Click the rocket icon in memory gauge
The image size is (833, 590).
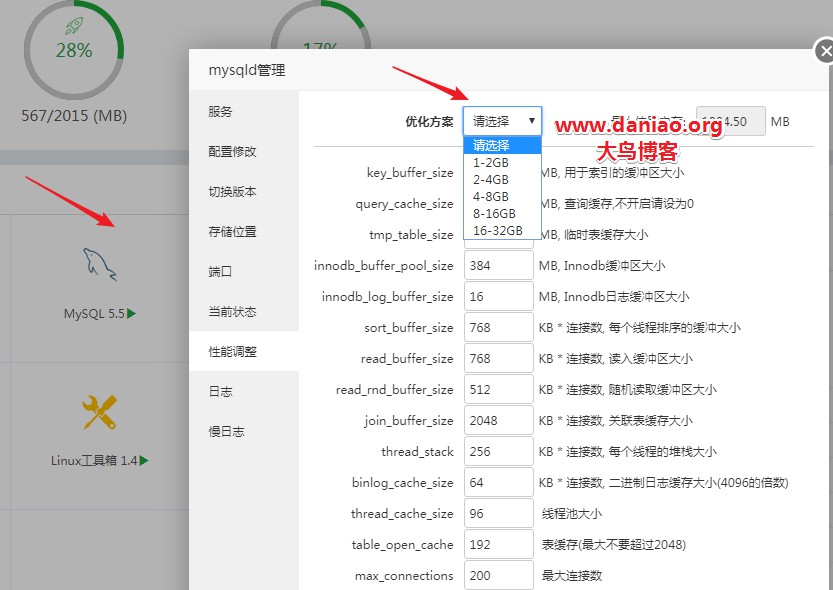click(x=74, y=25)
